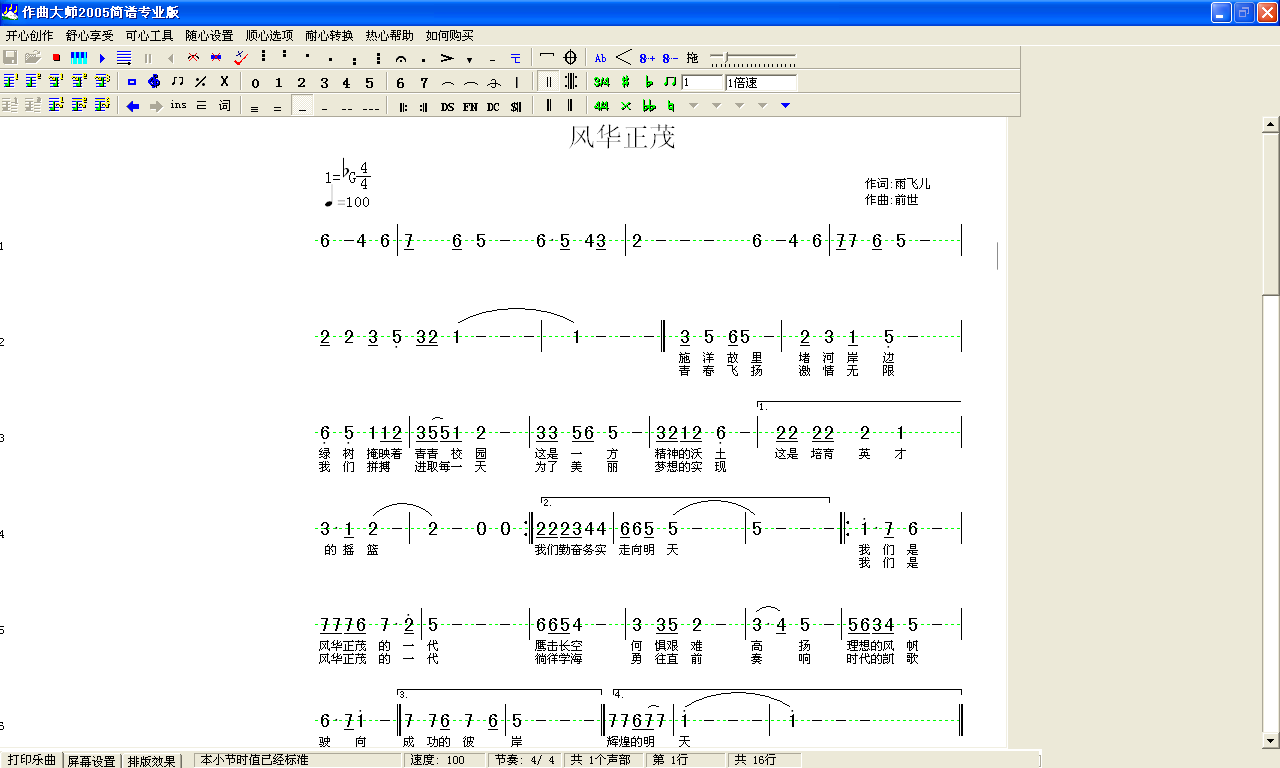
Task: Click the red Stop/Record square icon
Action: pos(56,58)
